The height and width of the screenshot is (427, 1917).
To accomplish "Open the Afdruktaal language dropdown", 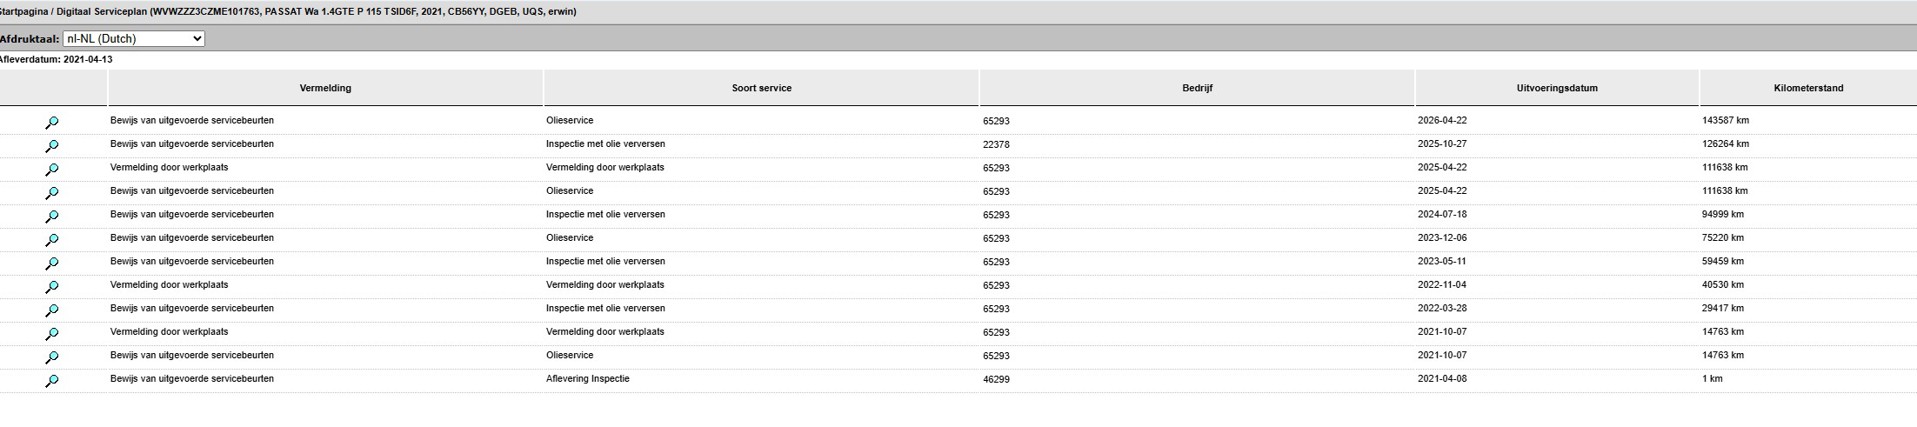I will [134, 39].
